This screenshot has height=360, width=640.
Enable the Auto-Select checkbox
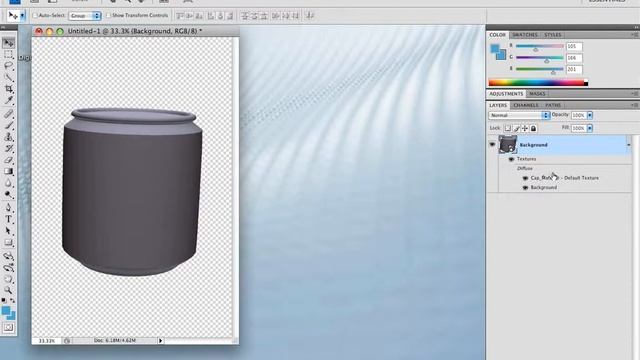click(x=35, y=16)
